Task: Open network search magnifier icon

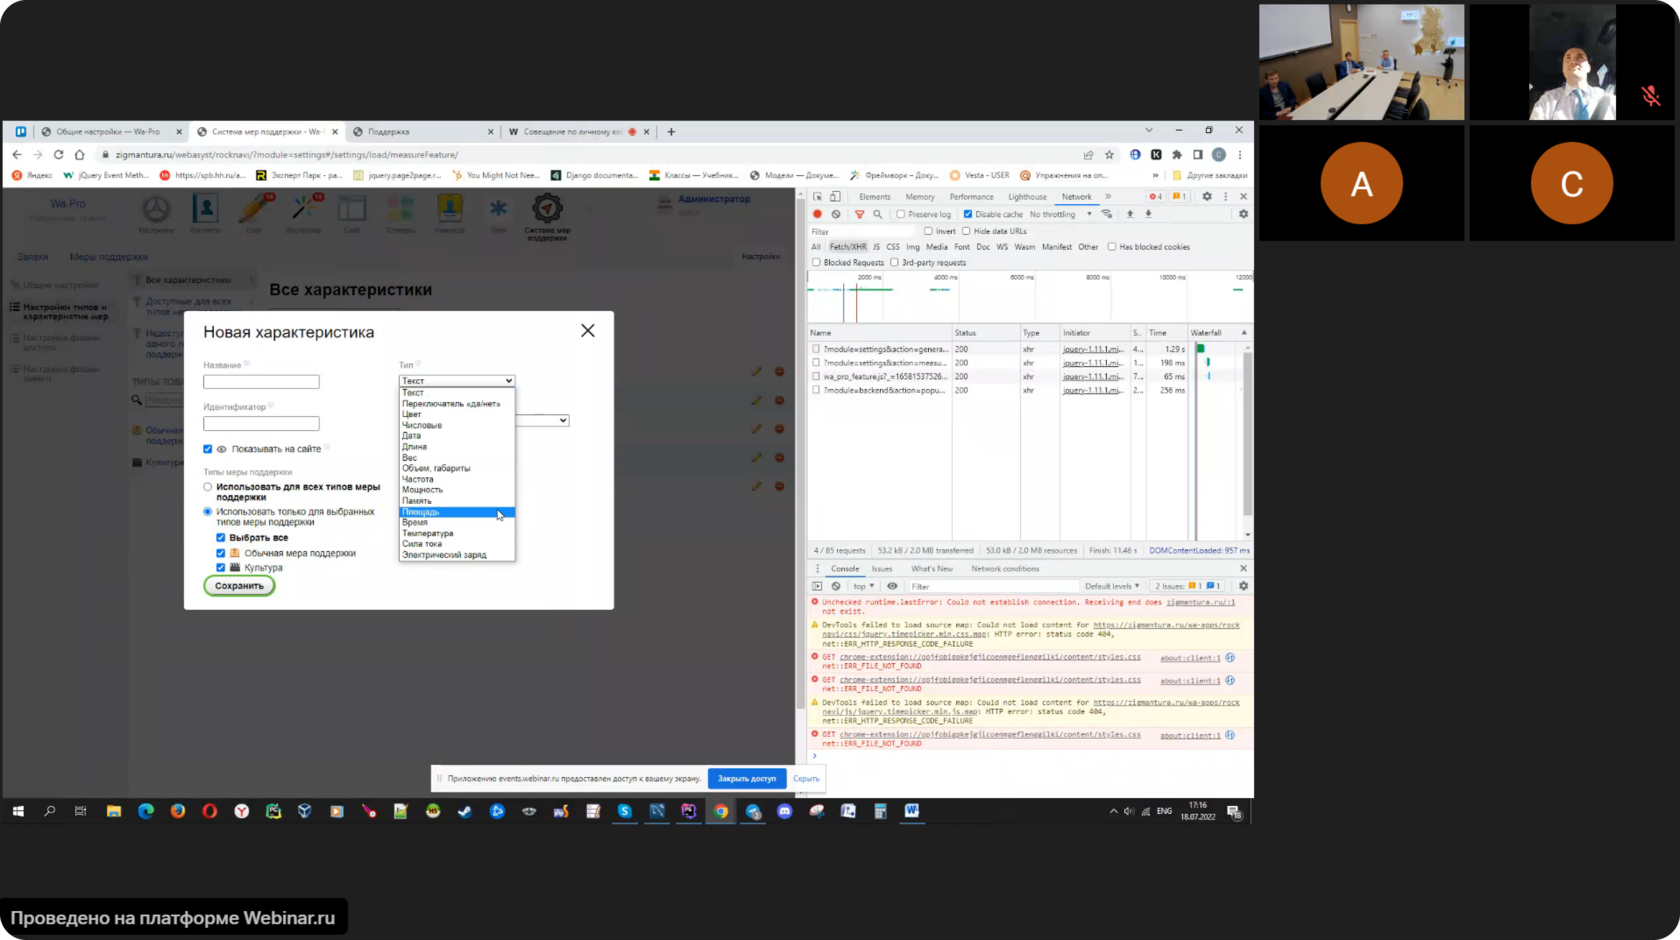Action: point(878,214)
